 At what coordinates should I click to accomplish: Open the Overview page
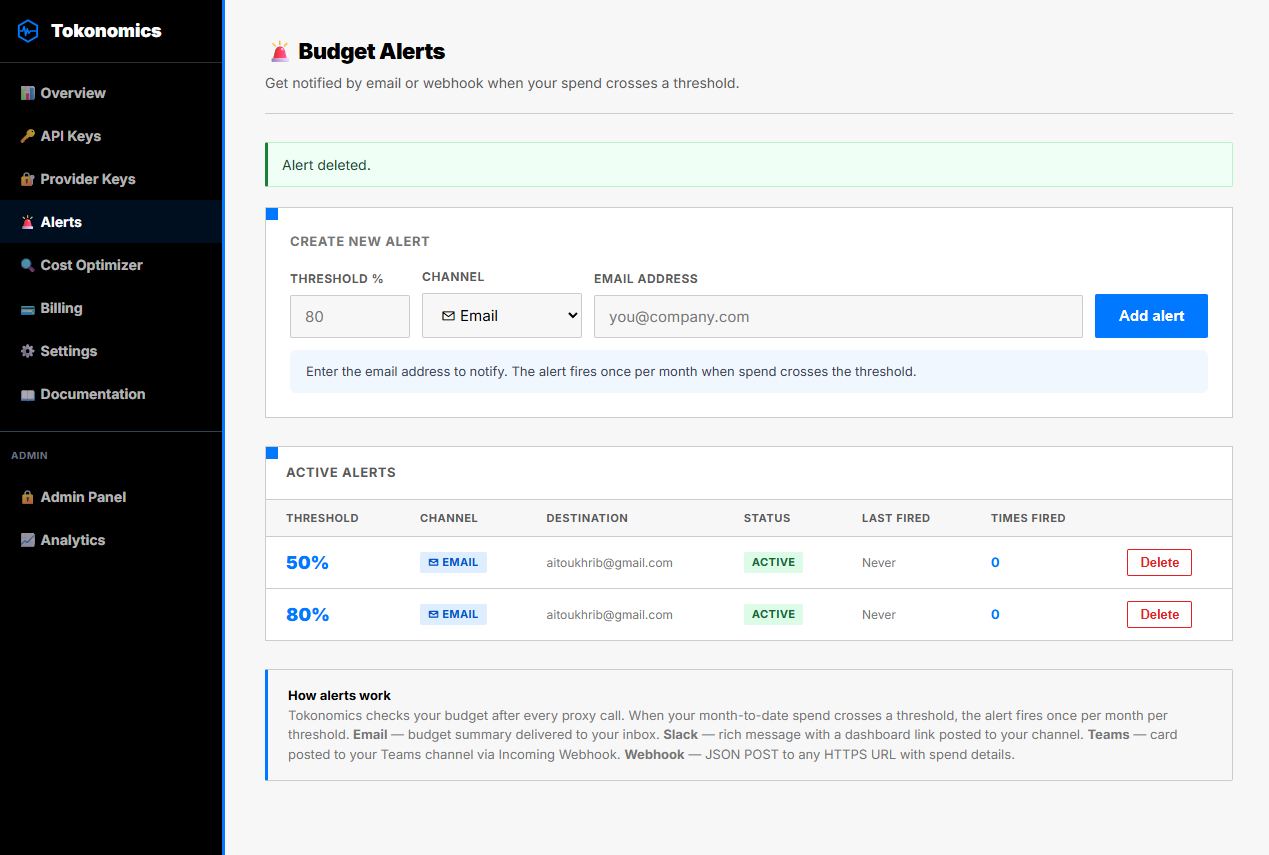111,93
